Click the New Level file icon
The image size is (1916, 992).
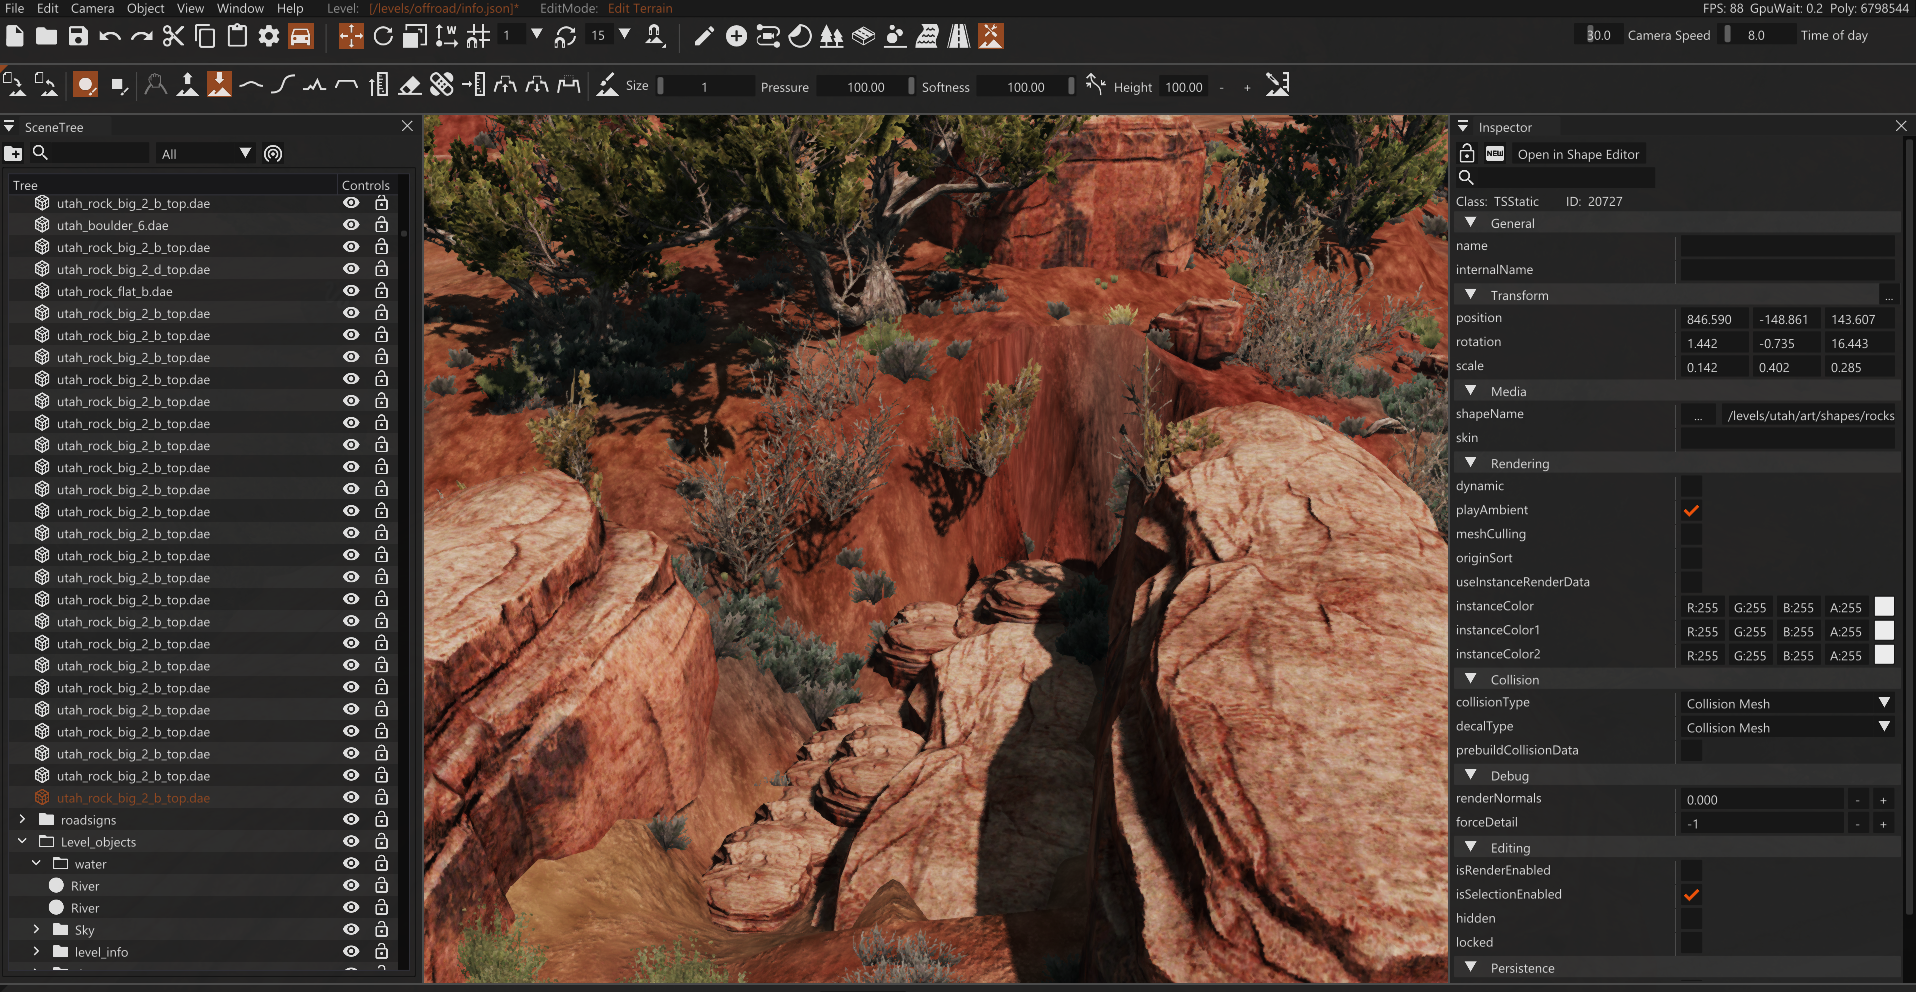click(x=15, y=36)
